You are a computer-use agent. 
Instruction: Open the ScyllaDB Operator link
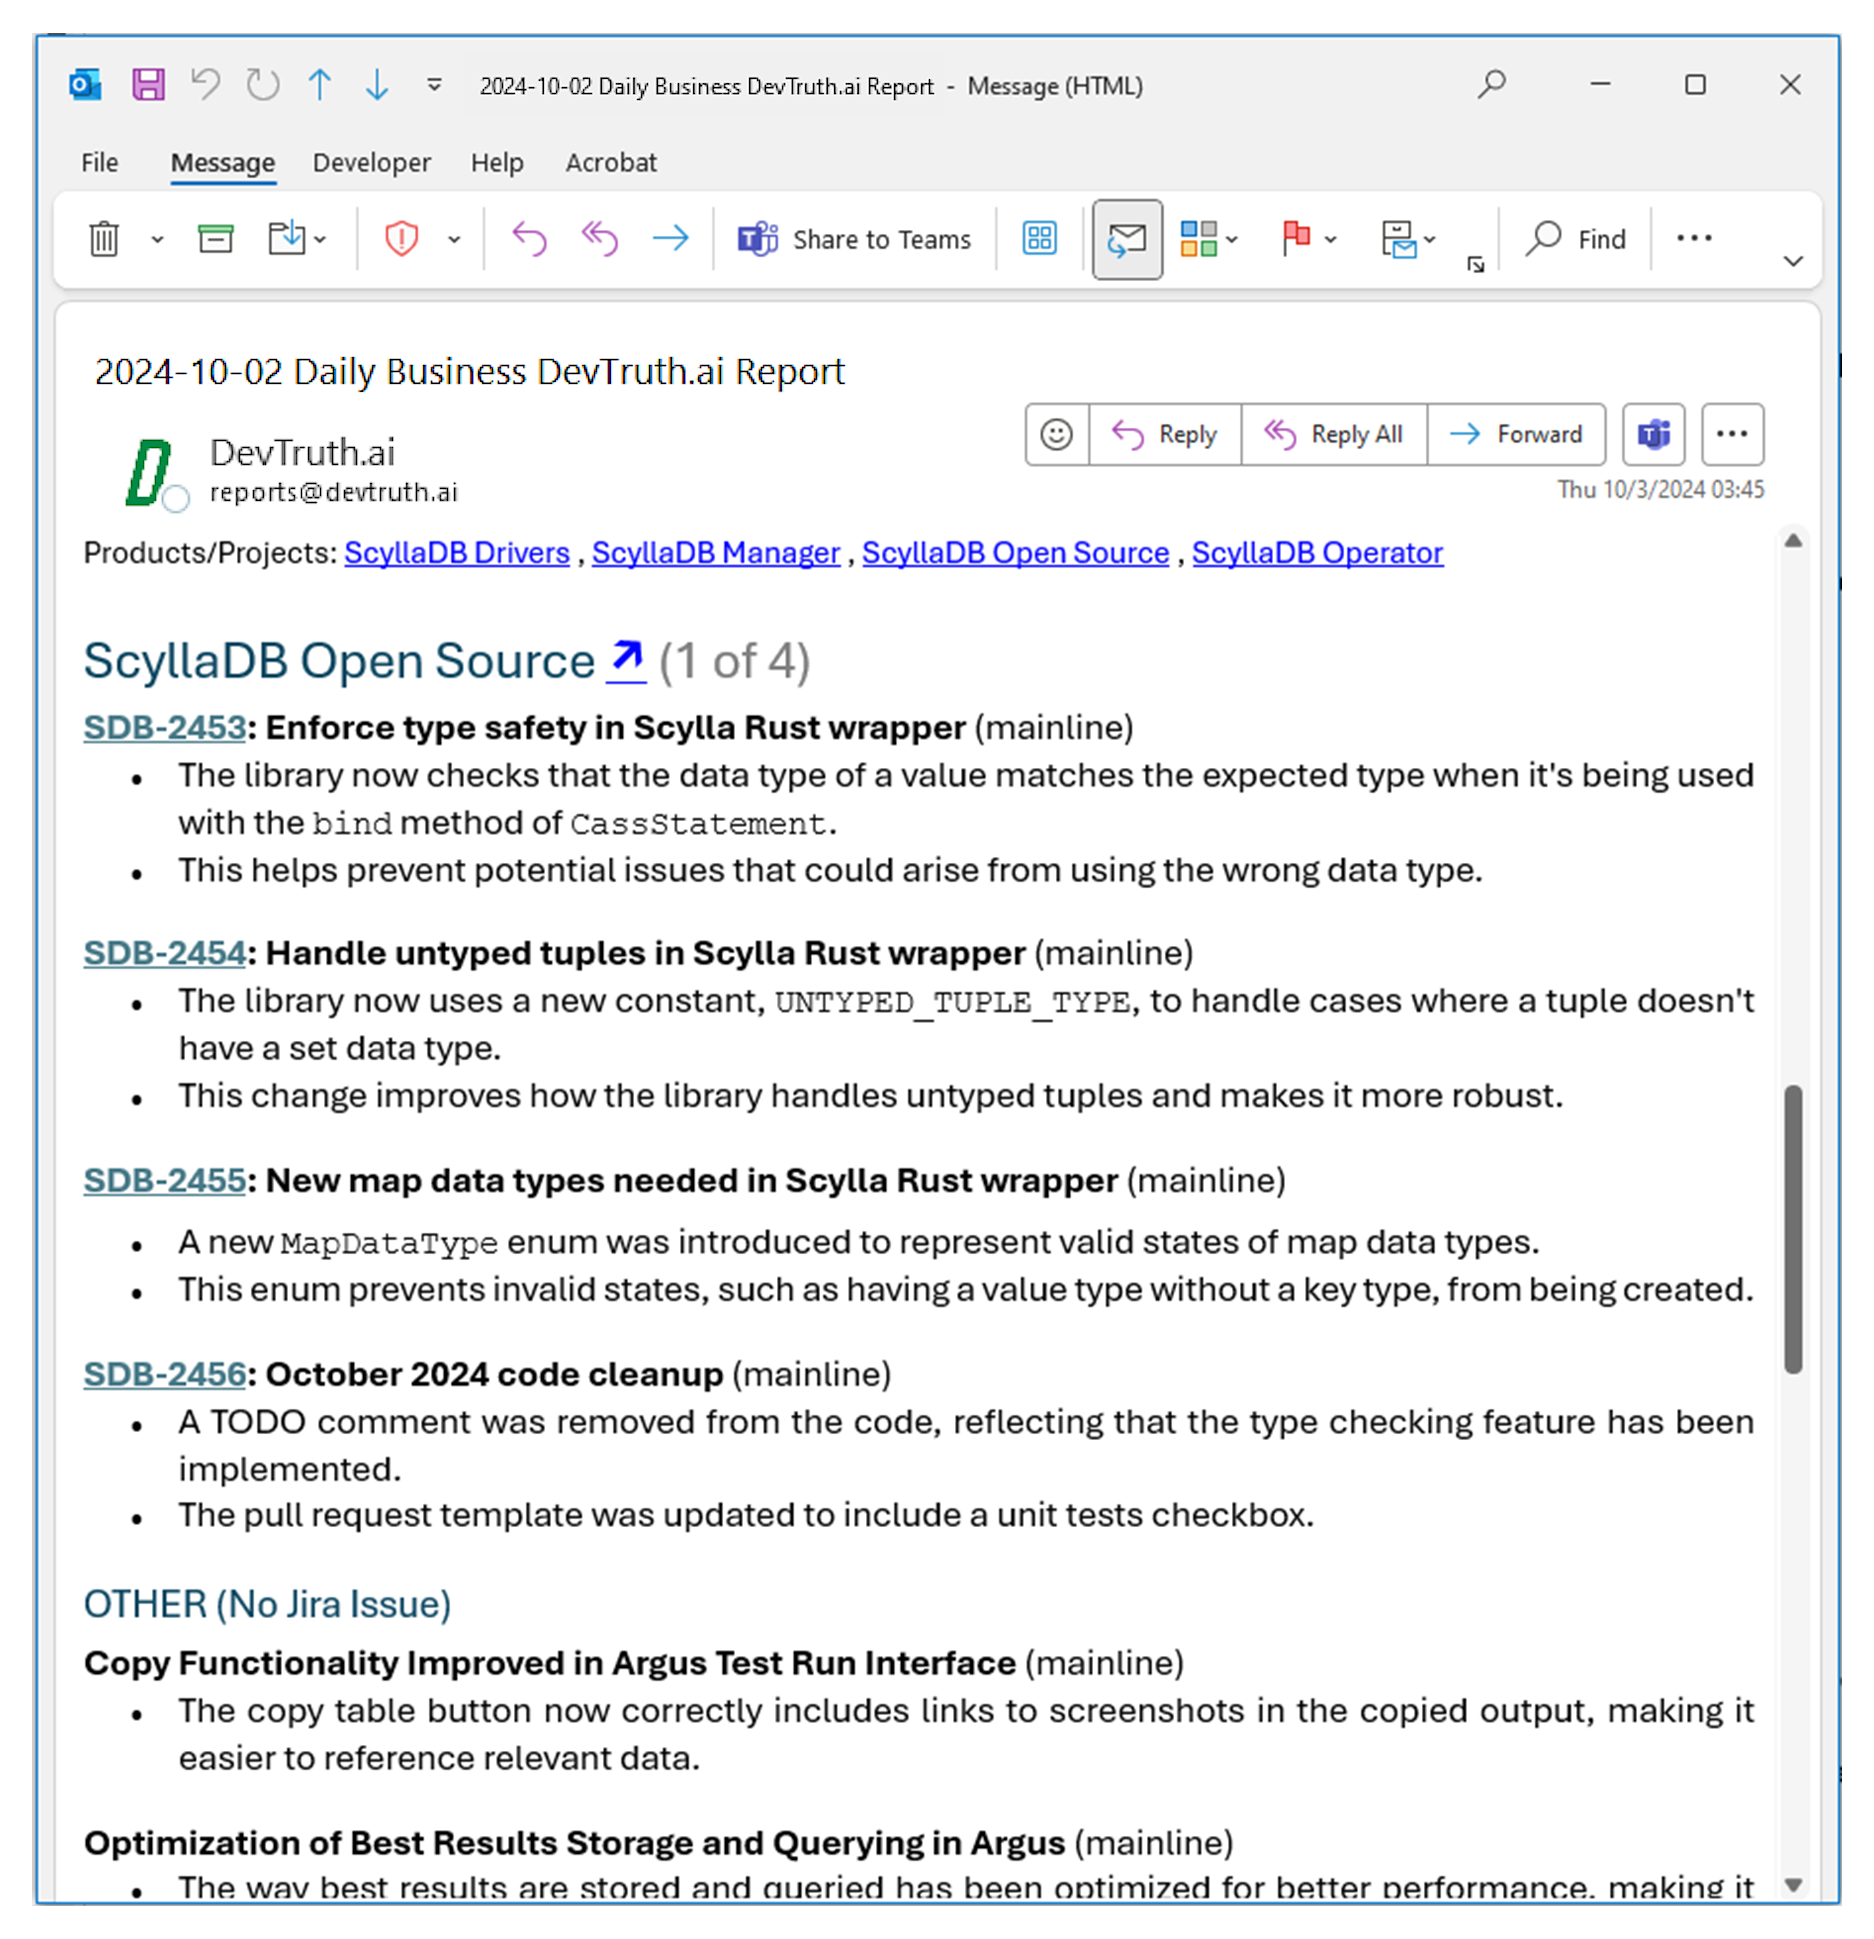pos(1316,553)
